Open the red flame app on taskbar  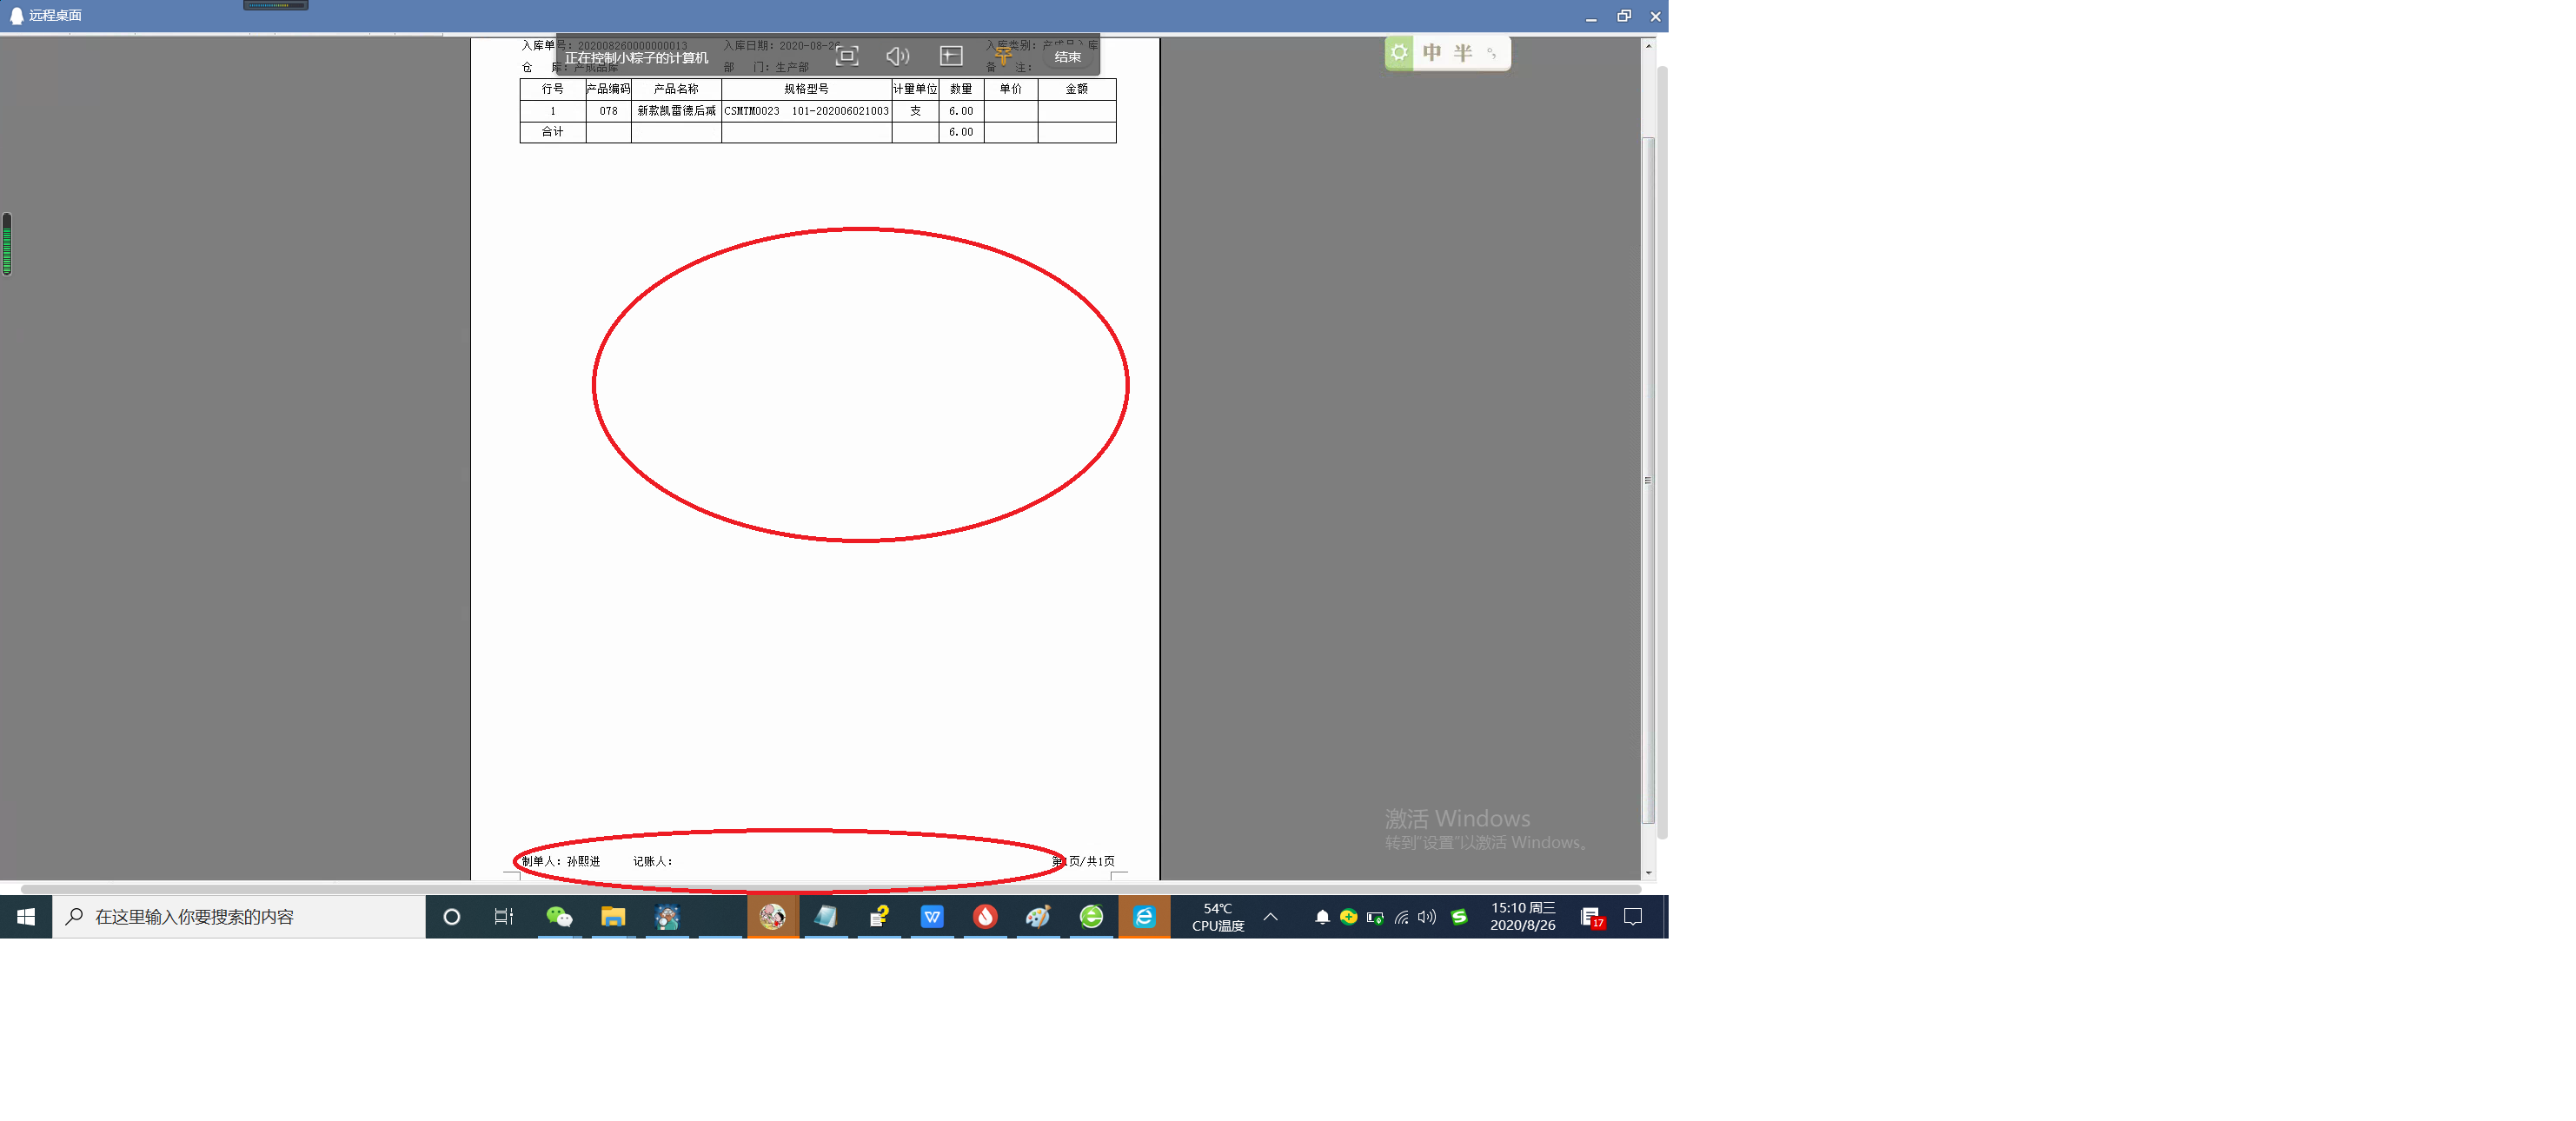pyautogui.click(x=985, y=916)
